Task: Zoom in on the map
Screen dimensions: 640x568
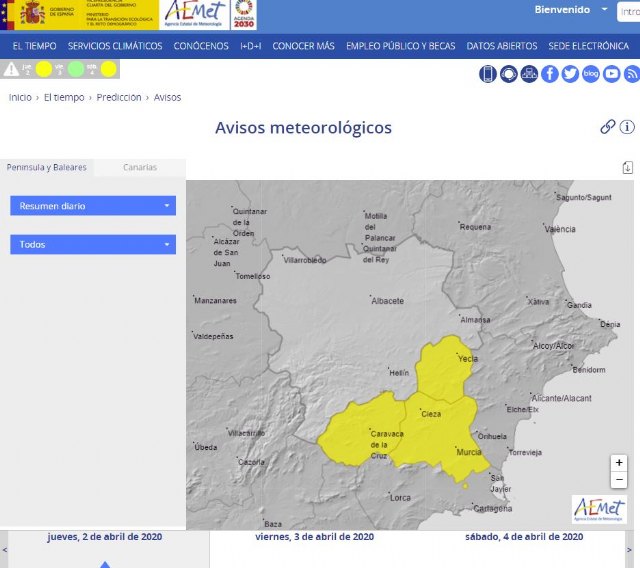Action: pos(620,463)
